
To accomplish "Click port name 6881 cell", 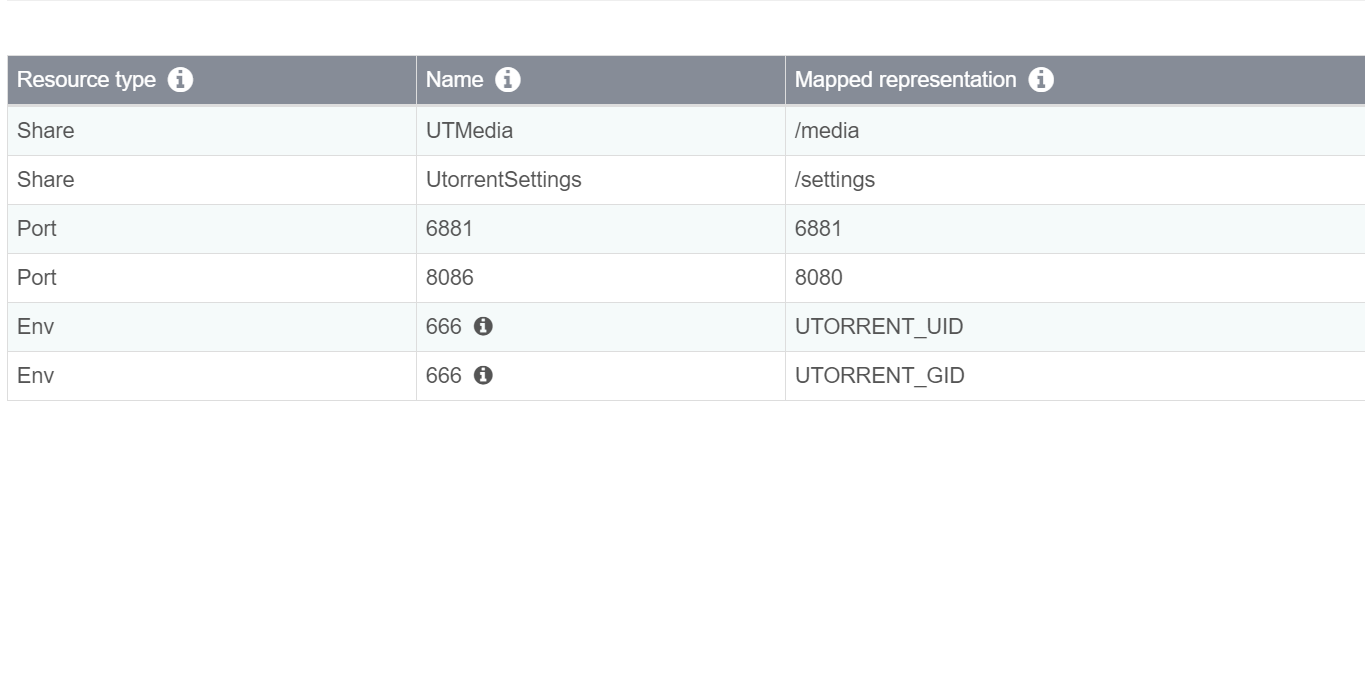I will (601, 229).
